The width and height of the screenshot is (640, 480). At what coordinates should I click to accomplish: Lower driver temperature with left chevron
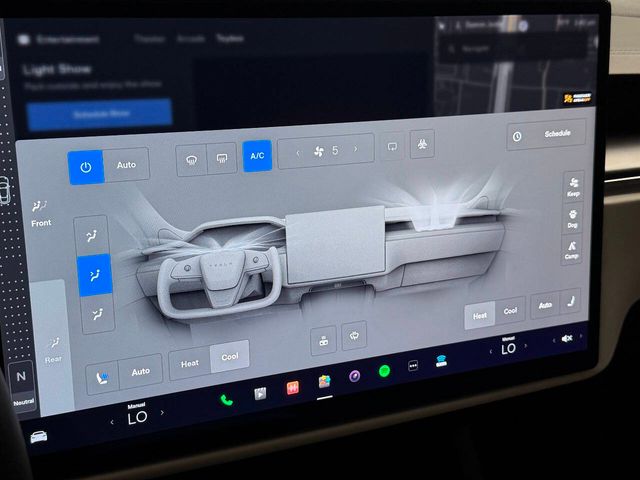pyautogui.click(x=112, y=422)
